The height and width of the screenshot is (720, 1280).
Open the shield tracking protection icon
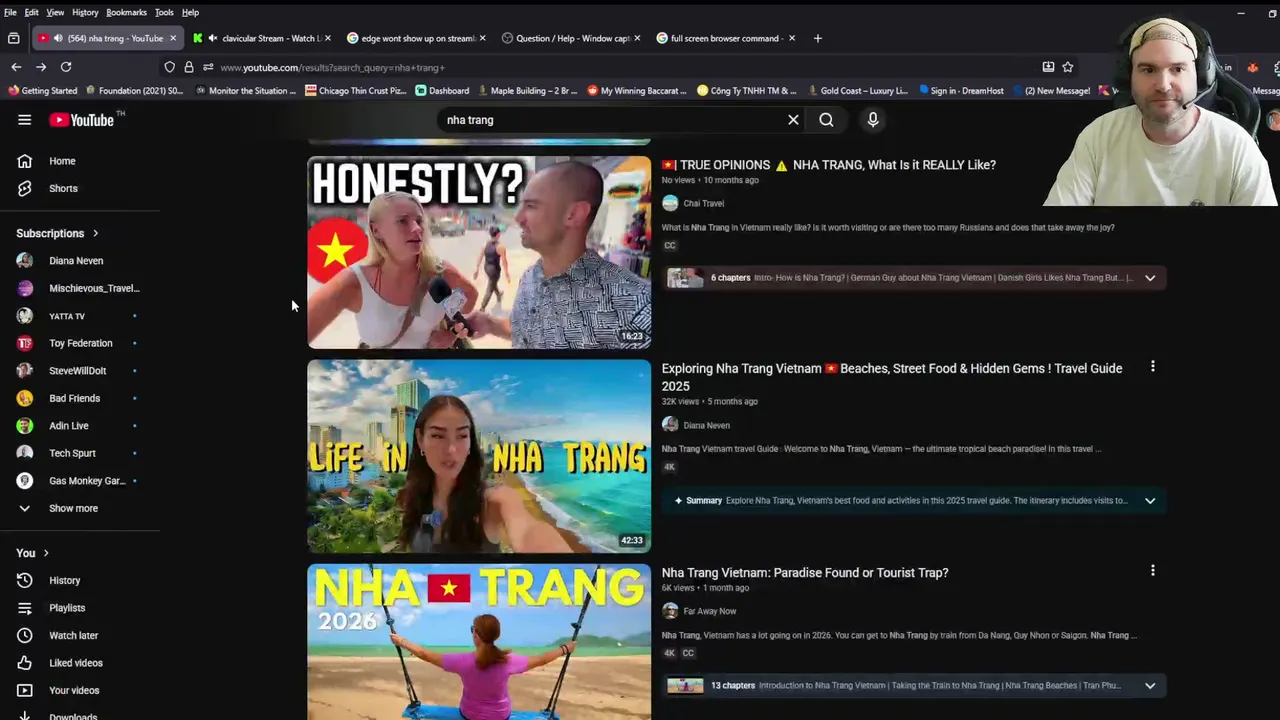170,67
